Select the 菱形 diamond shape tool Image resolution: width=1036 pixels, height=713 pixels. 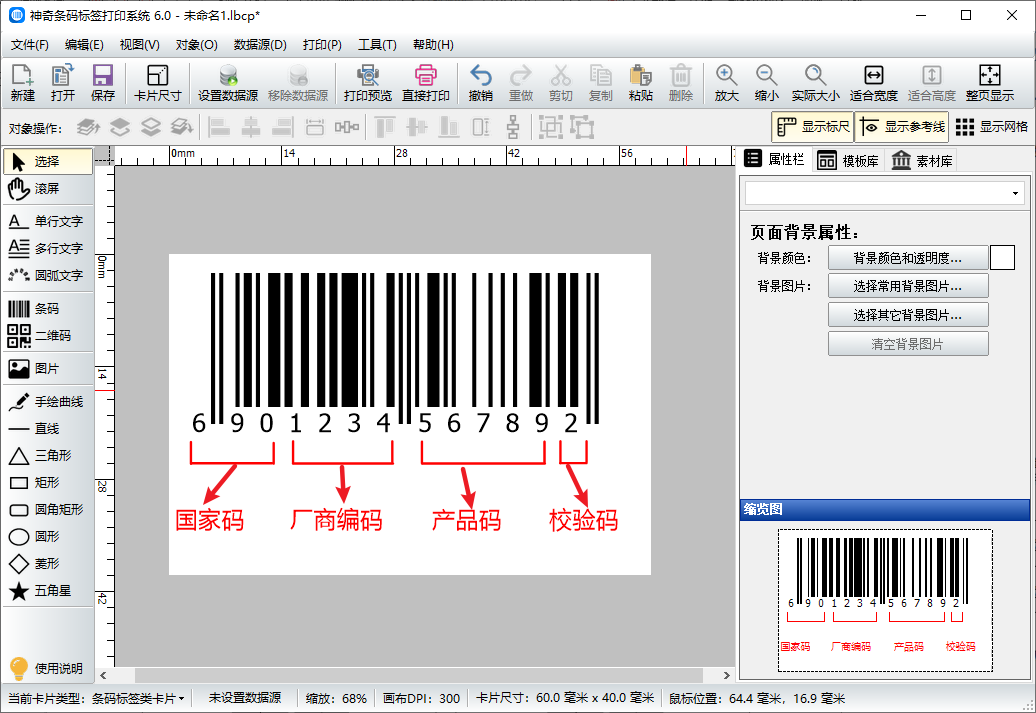[48, 564]
